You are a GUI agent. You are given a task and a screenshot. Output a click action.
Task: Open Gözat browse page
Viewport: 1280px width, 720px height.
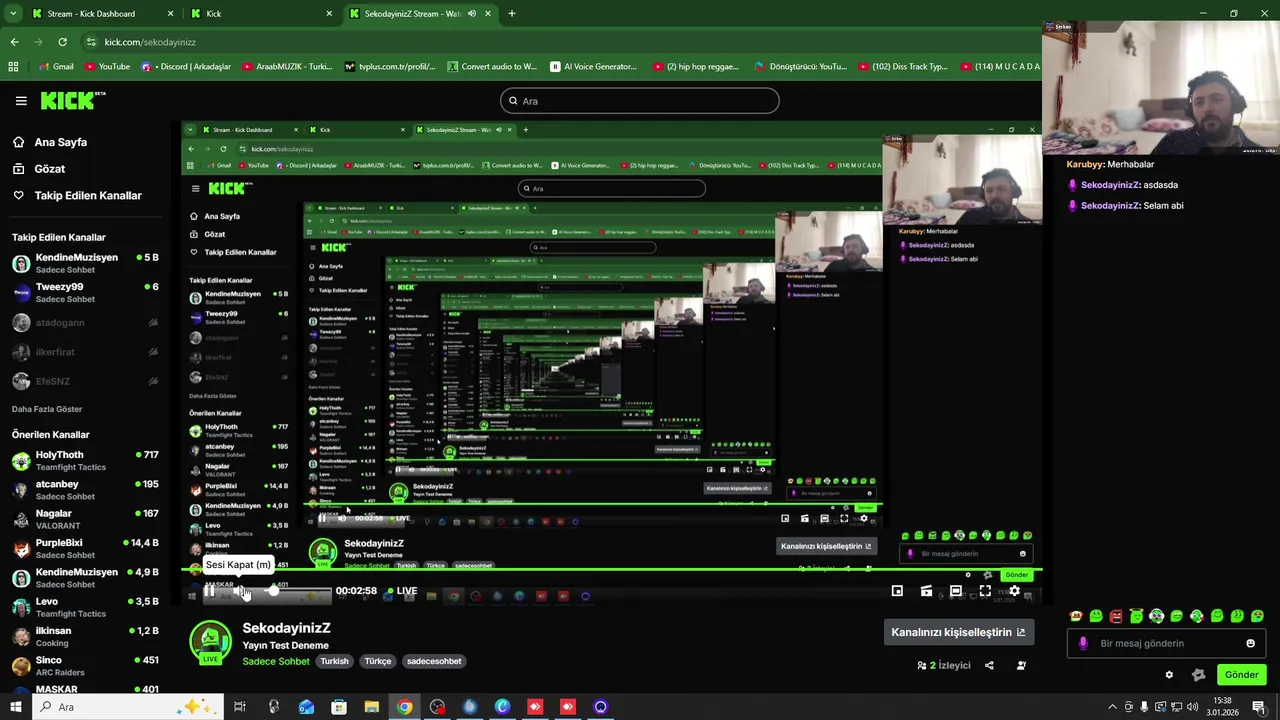[x=49, y=169]
